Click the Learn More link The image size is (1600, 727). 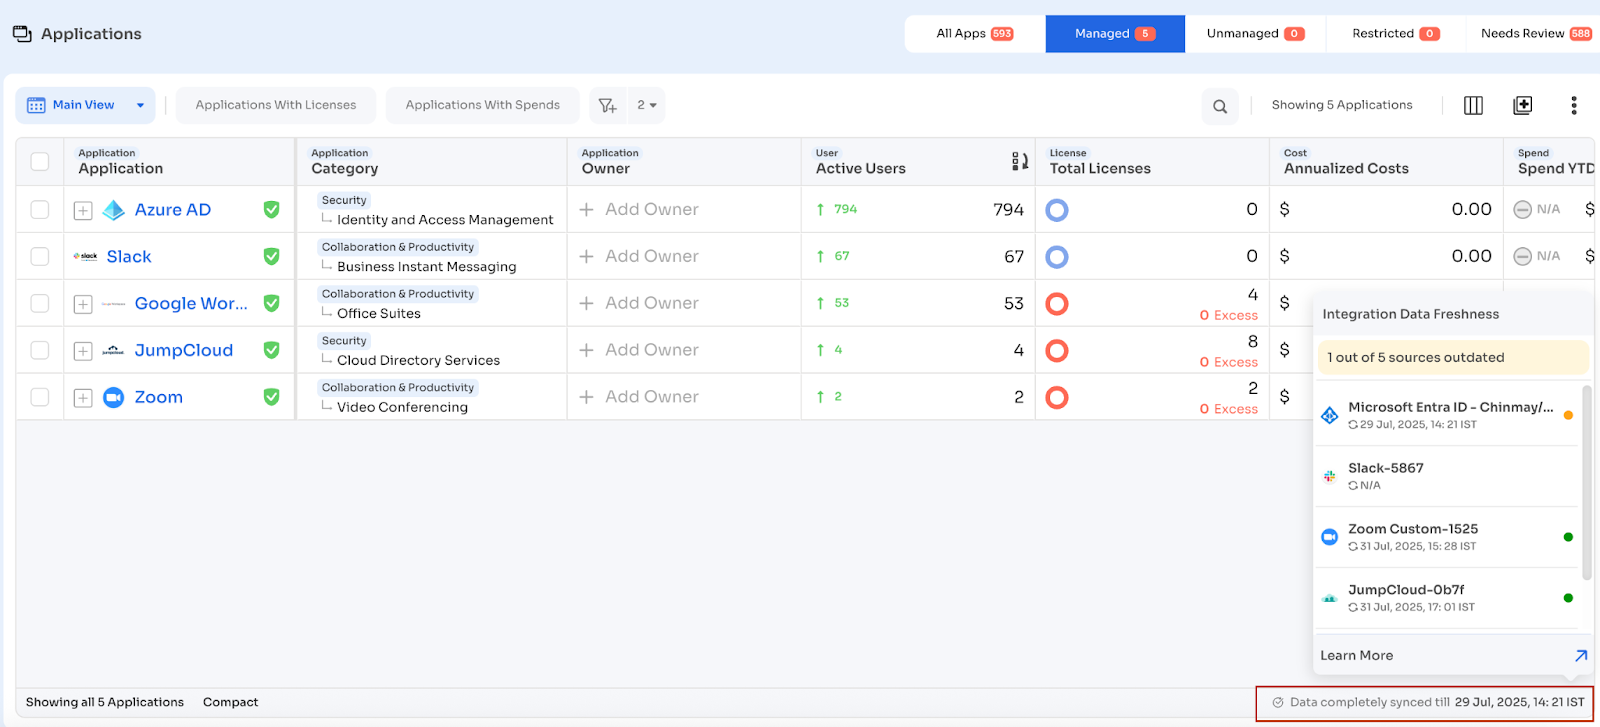[1357, 656]
